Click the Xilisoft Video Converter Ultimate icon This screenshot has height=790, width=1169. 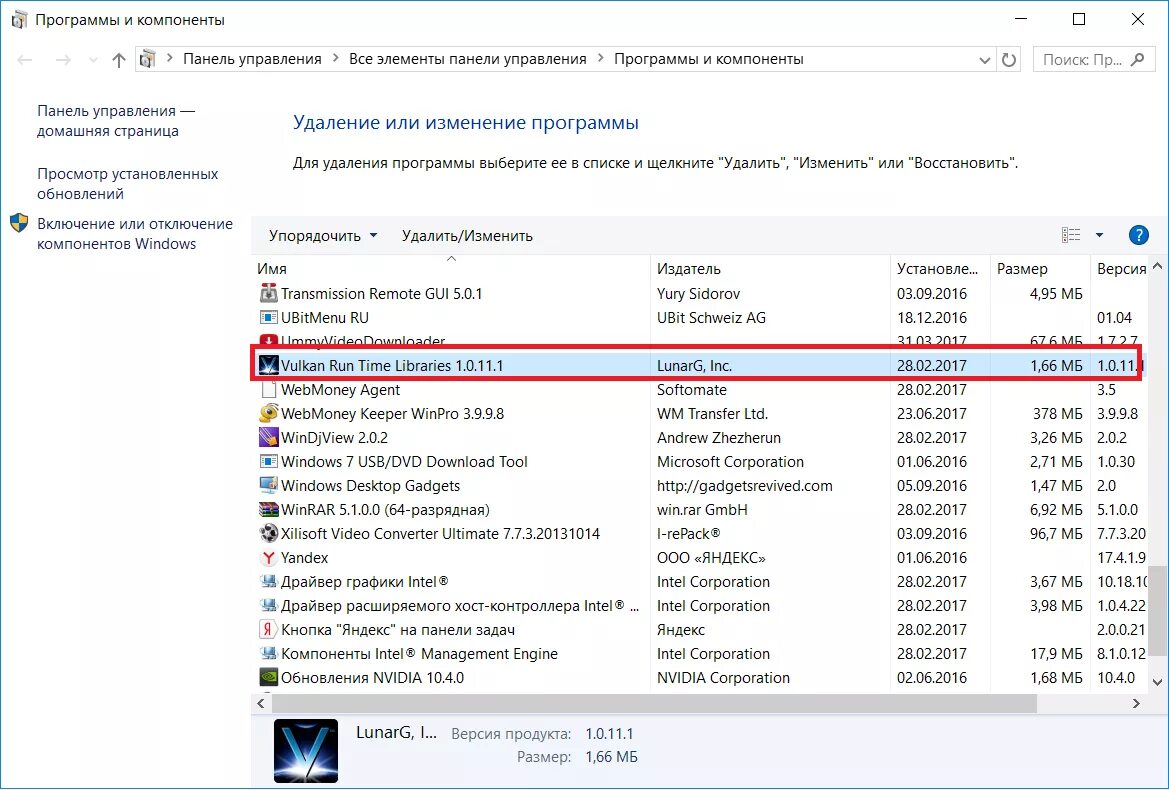(x=268, y=534)
